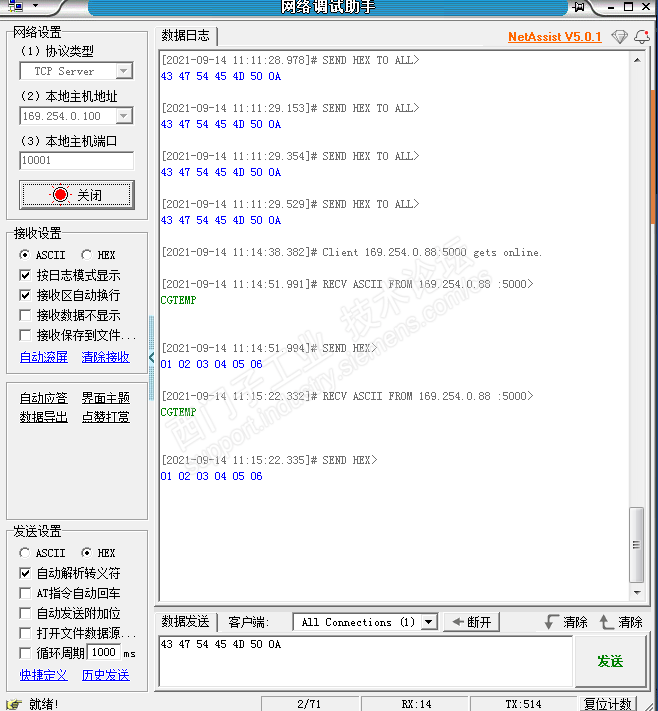658x711 pixels.
Task: Click the 清除接收 link
Action: 106,357
